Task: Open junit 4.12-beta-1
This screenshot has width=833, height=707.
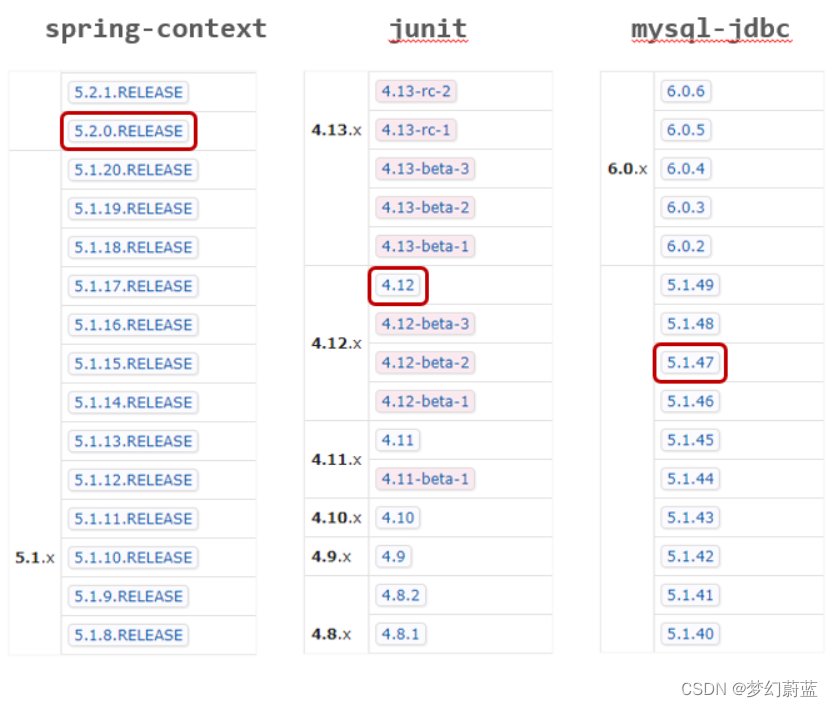Action: 425,401
